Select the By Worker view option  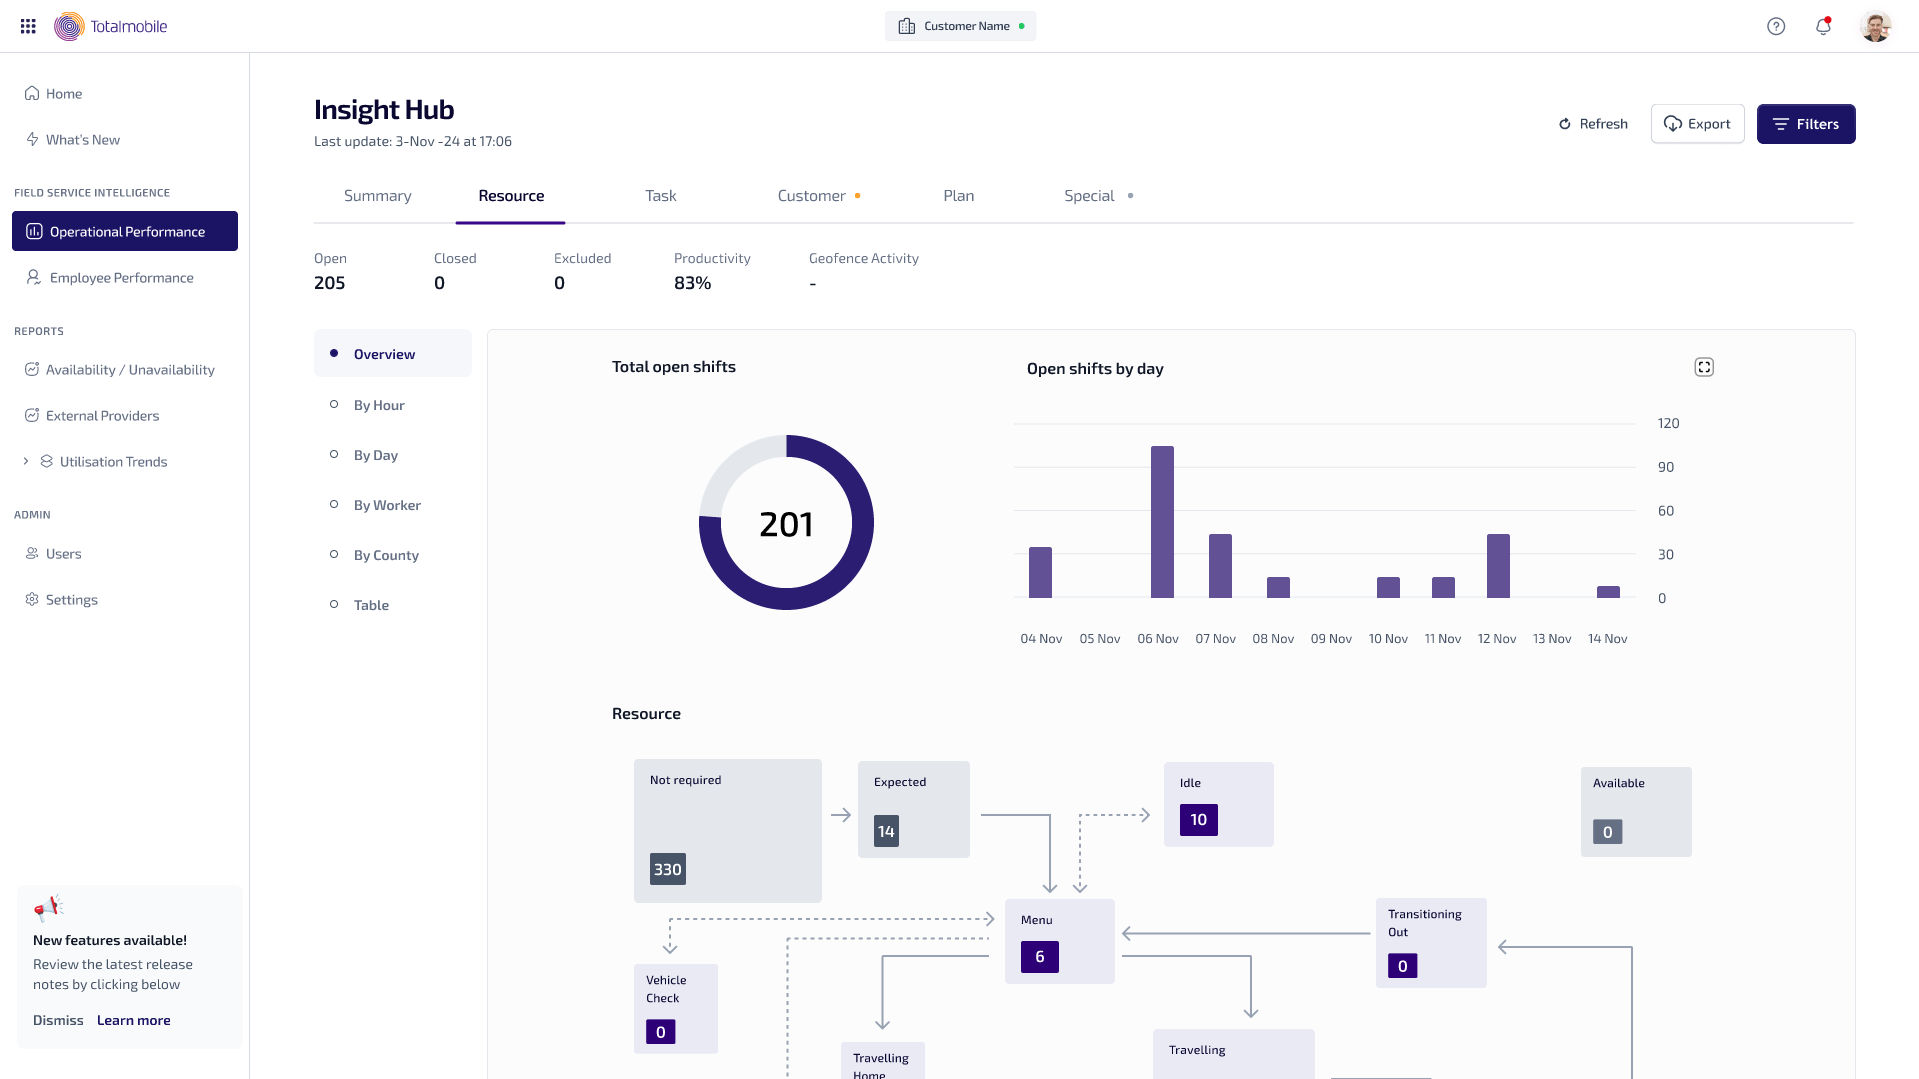[x=386, y=505]
